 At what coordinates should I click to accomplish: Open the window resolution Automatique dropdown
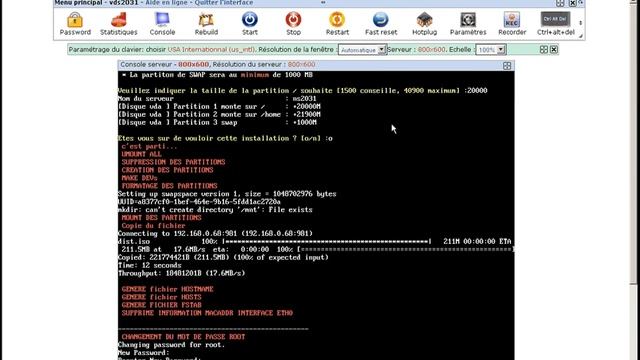[x=362, y=50]
